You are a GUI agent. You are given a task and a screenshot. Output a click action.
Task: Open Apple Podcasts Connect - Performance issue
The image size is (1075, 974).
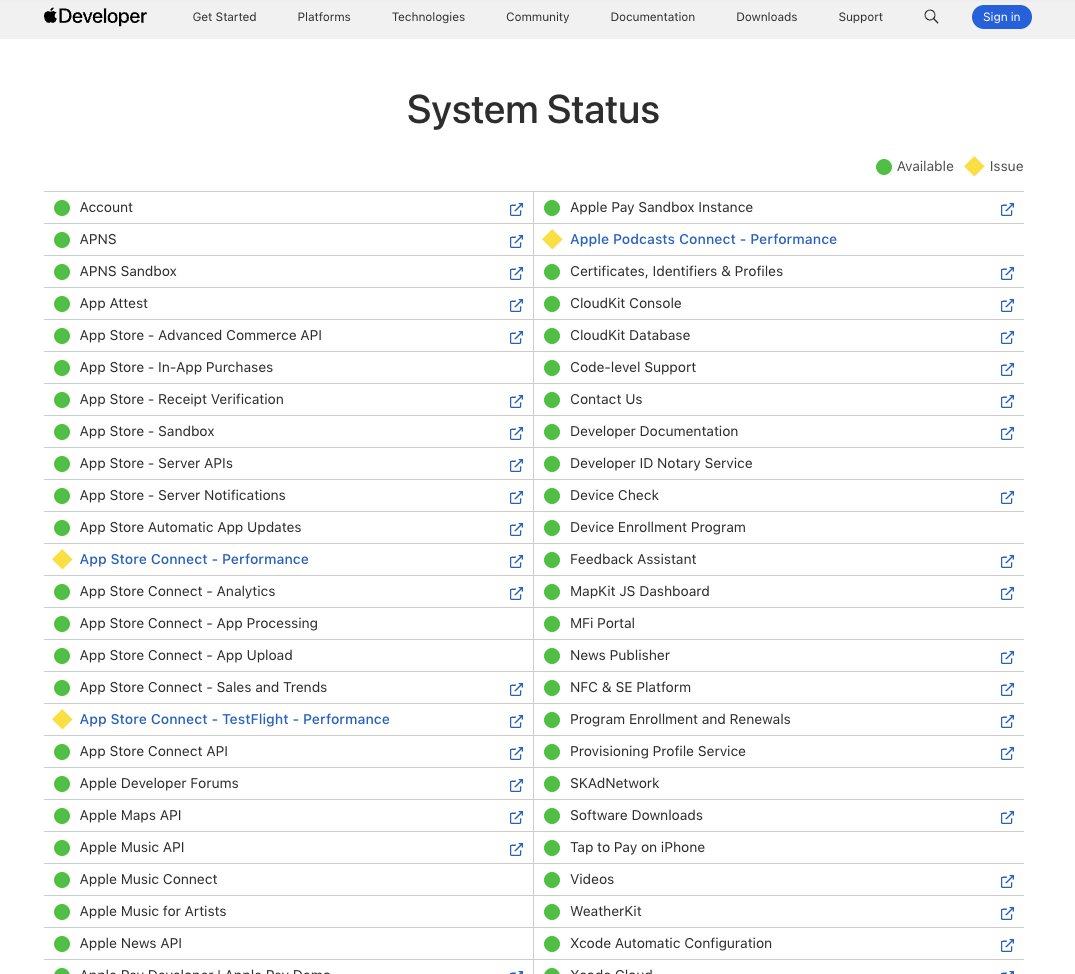(703, 239)
